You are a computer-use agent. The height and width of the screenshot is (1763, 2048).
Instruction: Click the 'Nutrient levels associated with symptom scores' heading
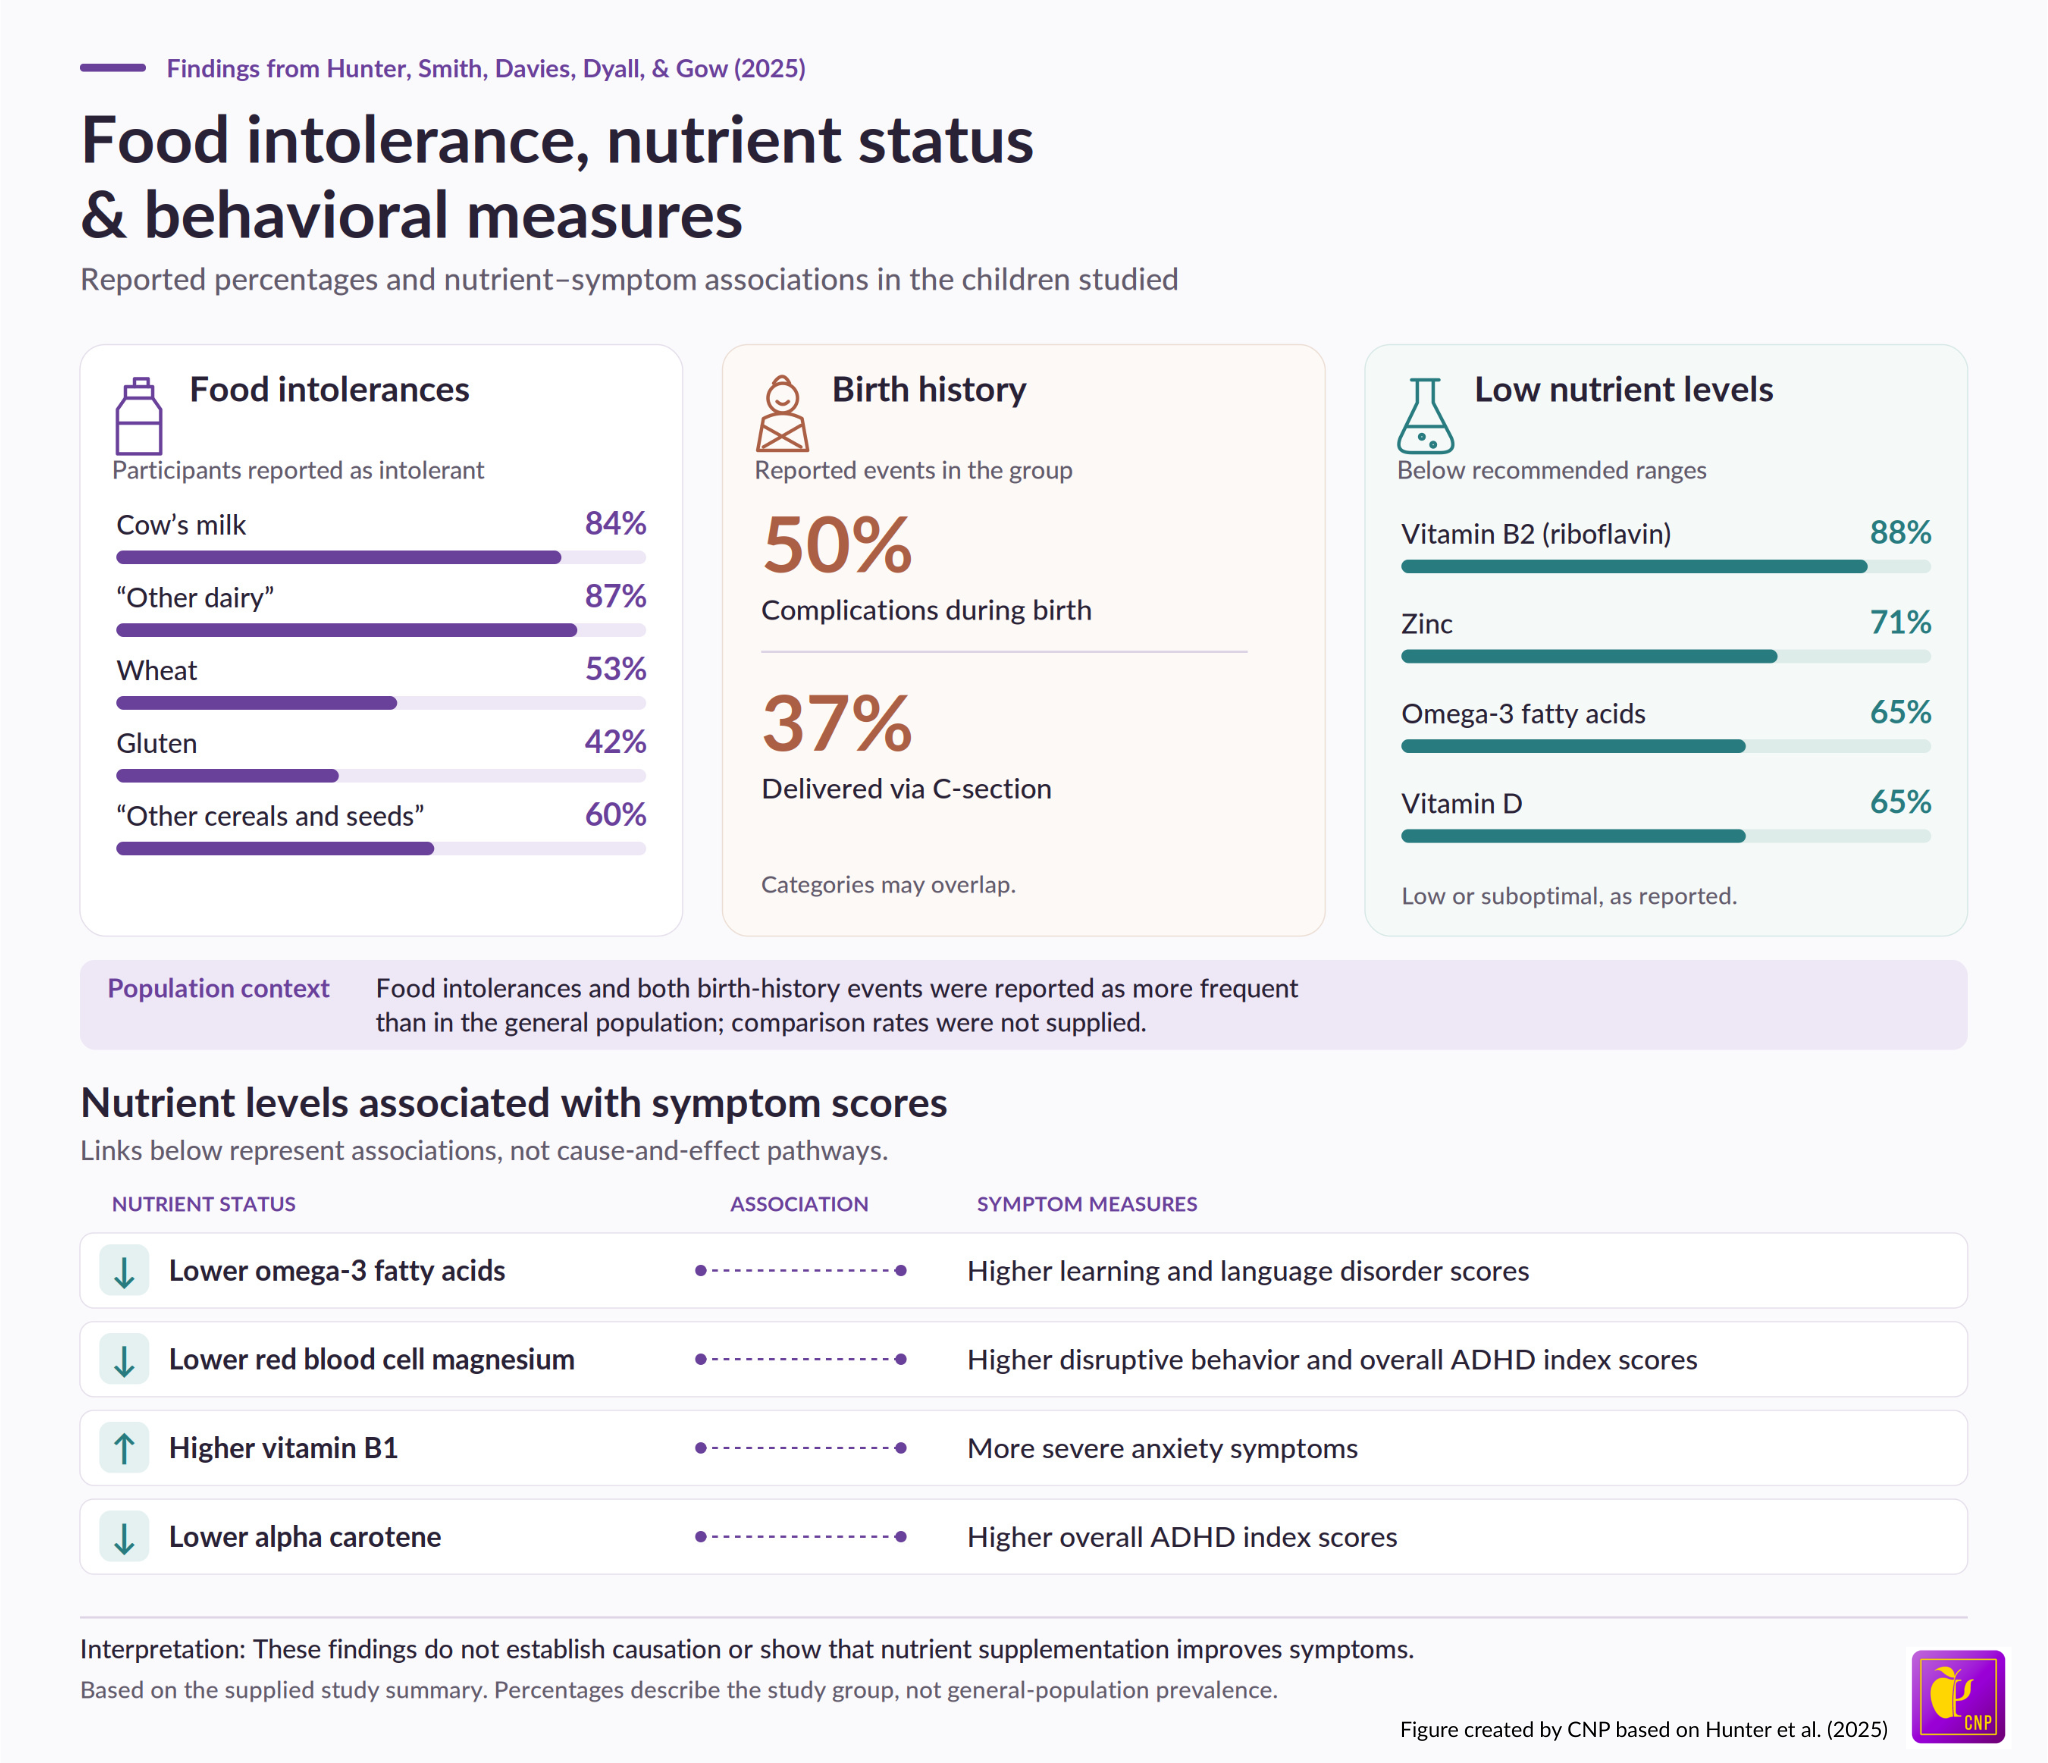click(514, 1103)
